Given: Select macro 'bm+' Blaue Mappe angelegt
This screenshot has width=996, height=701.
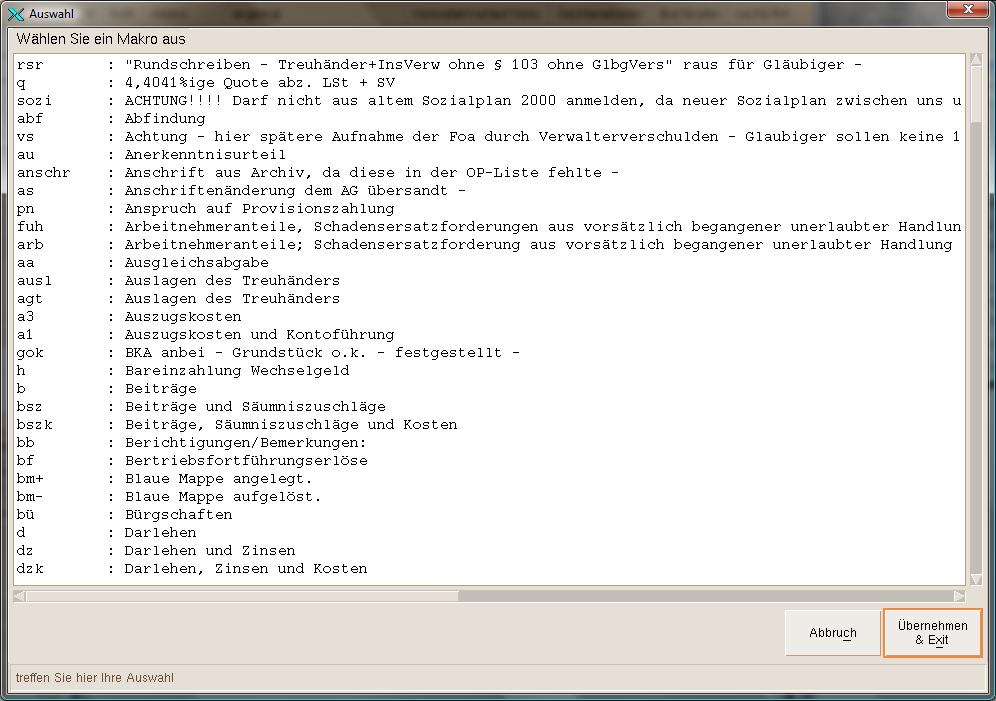Looking at the screenshot, I should pos(489,478).
